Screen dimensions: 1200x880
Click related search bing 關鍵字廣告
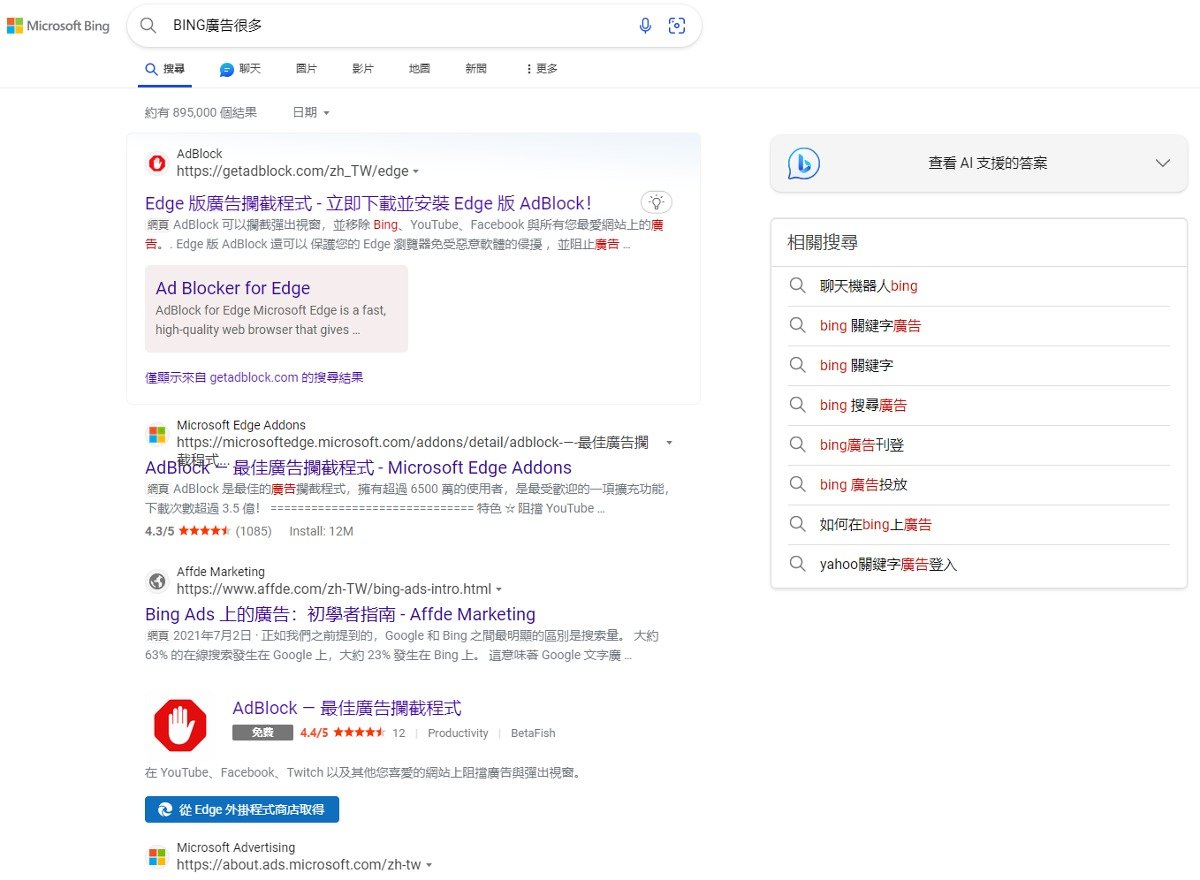870,326
